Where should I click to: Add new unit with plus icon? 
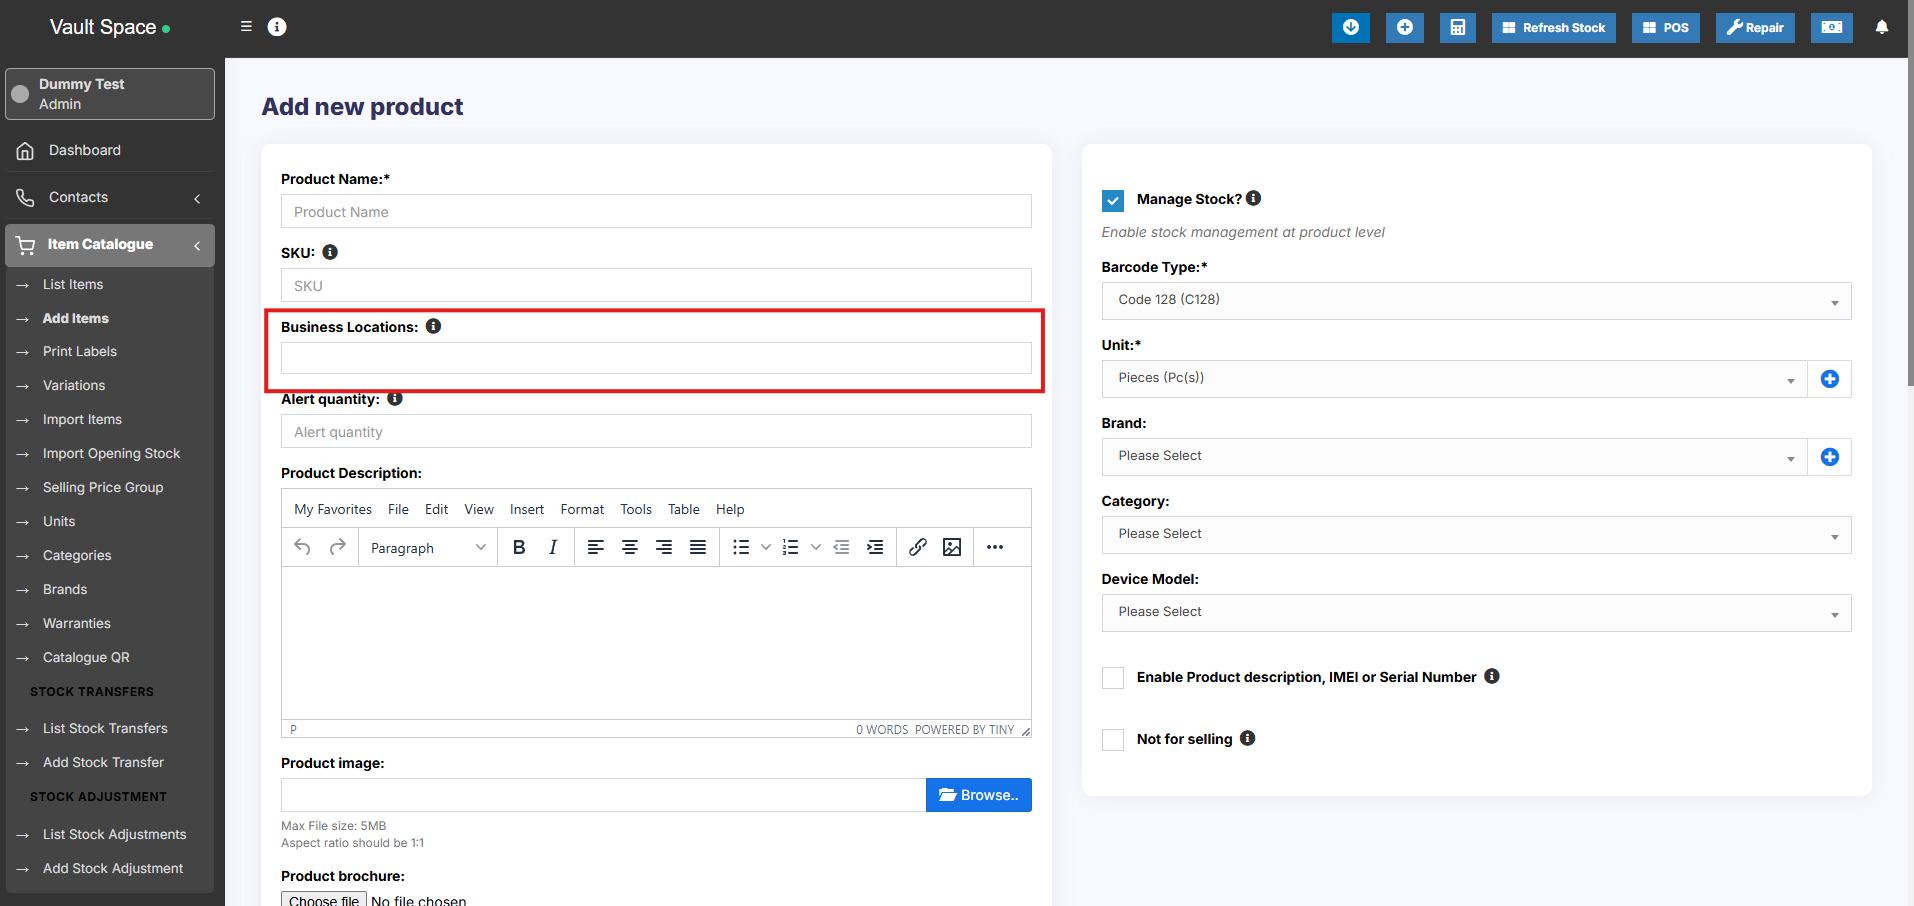tap(1829, 379)
